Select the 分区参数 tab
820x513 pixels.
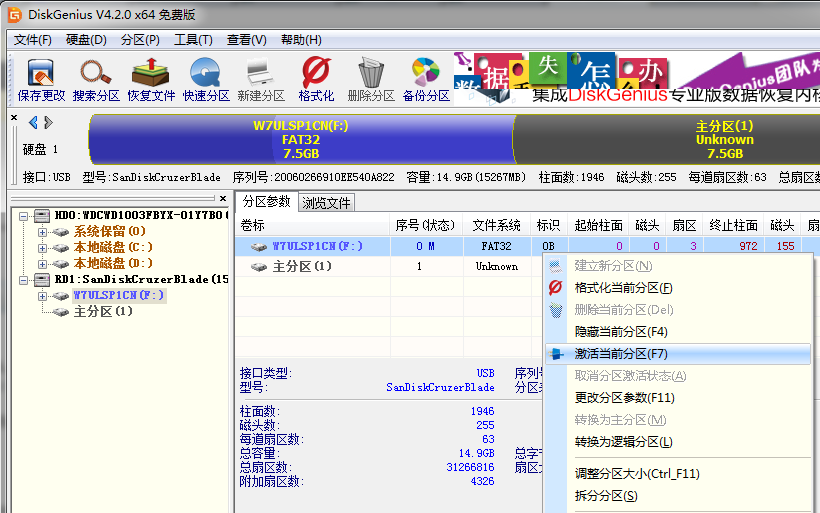(266, 202)
